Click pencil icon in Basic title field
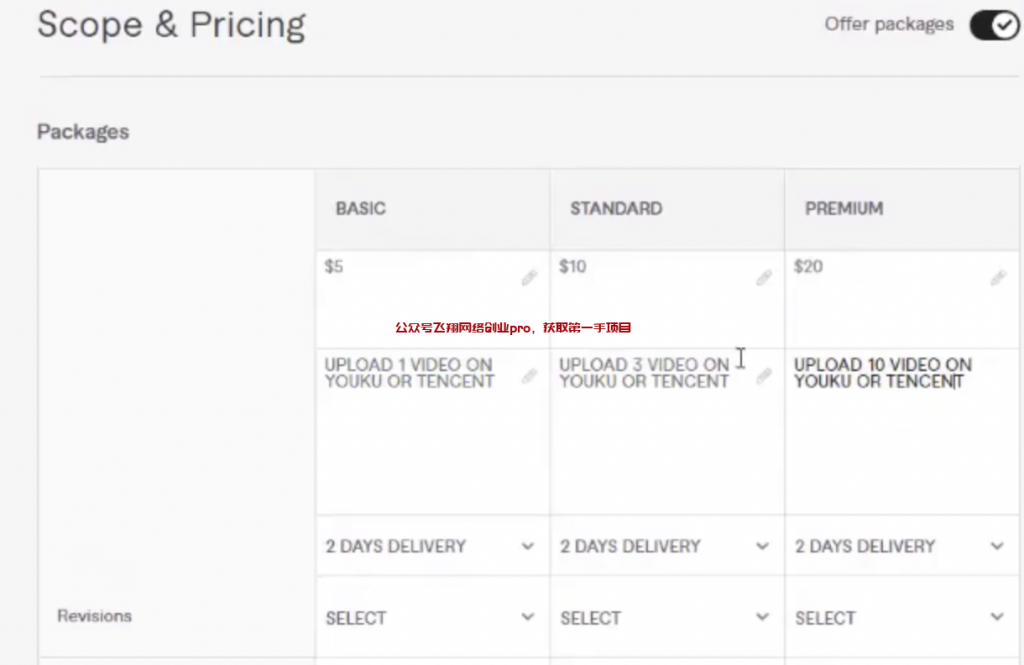This screenshot has height=665, width=1024. click(529, 278)
